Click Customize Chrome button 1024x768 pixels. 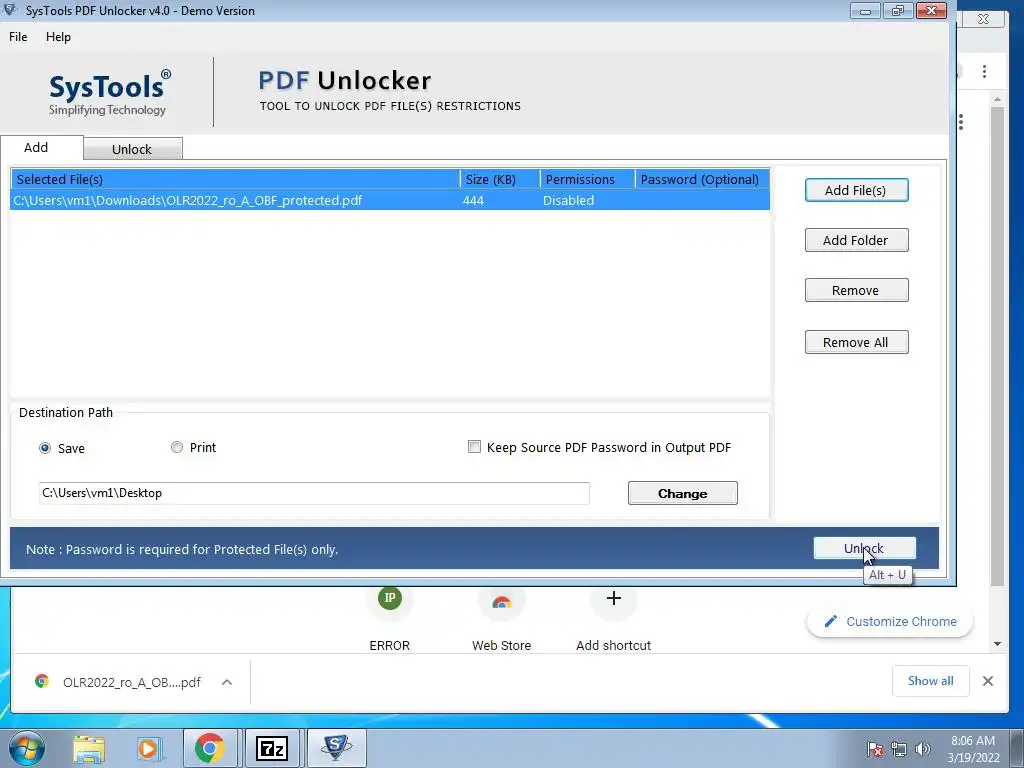[x=890, y=622]
